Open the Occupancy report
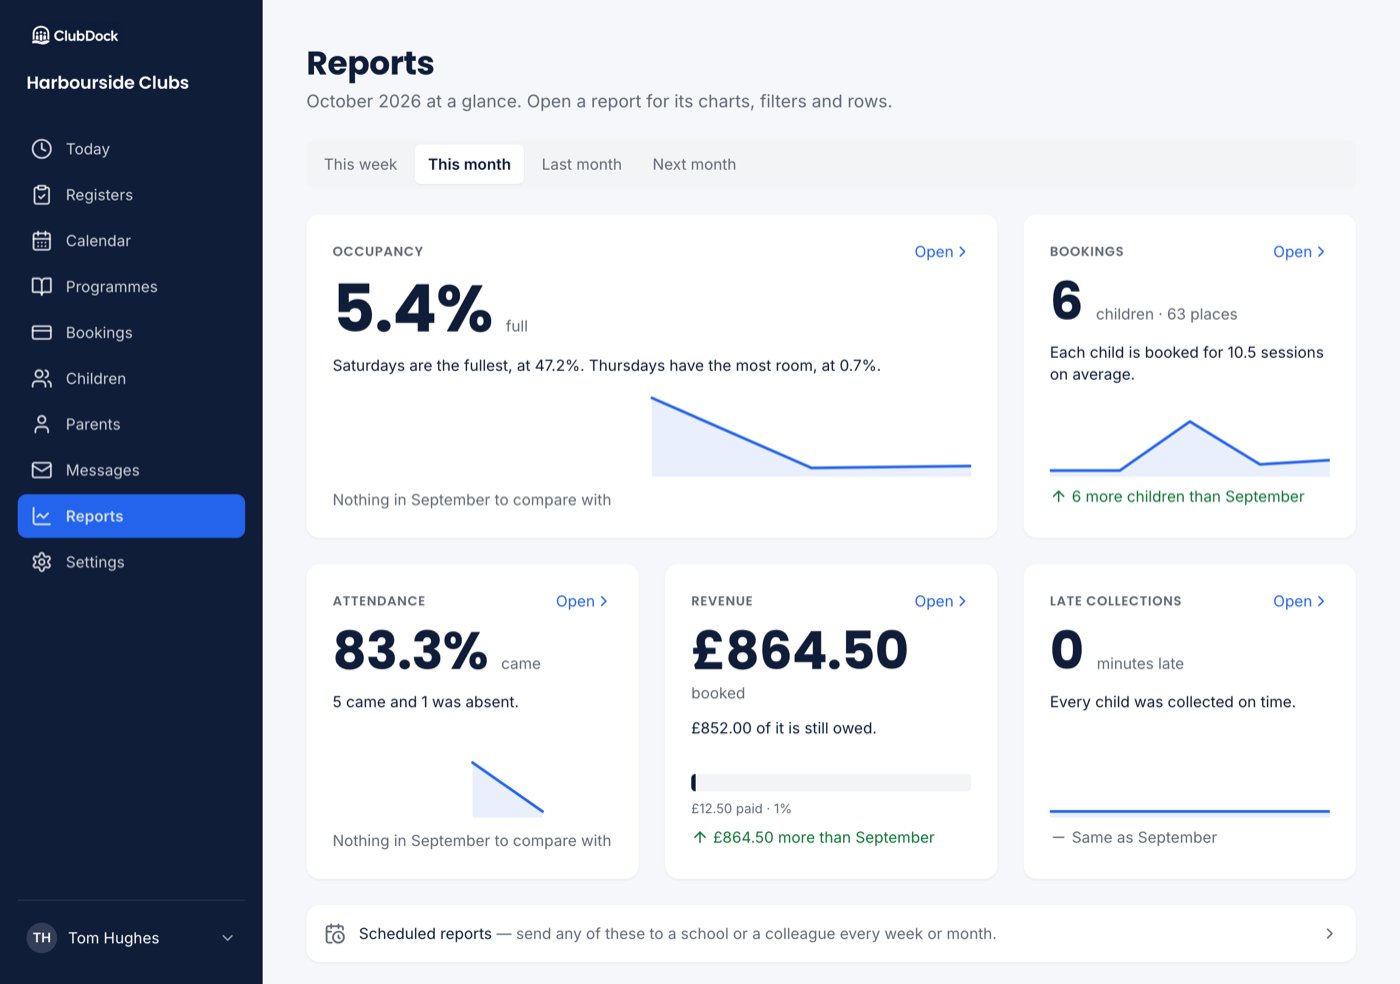This screenshot has height=984, width=1400. pos(941,252)
